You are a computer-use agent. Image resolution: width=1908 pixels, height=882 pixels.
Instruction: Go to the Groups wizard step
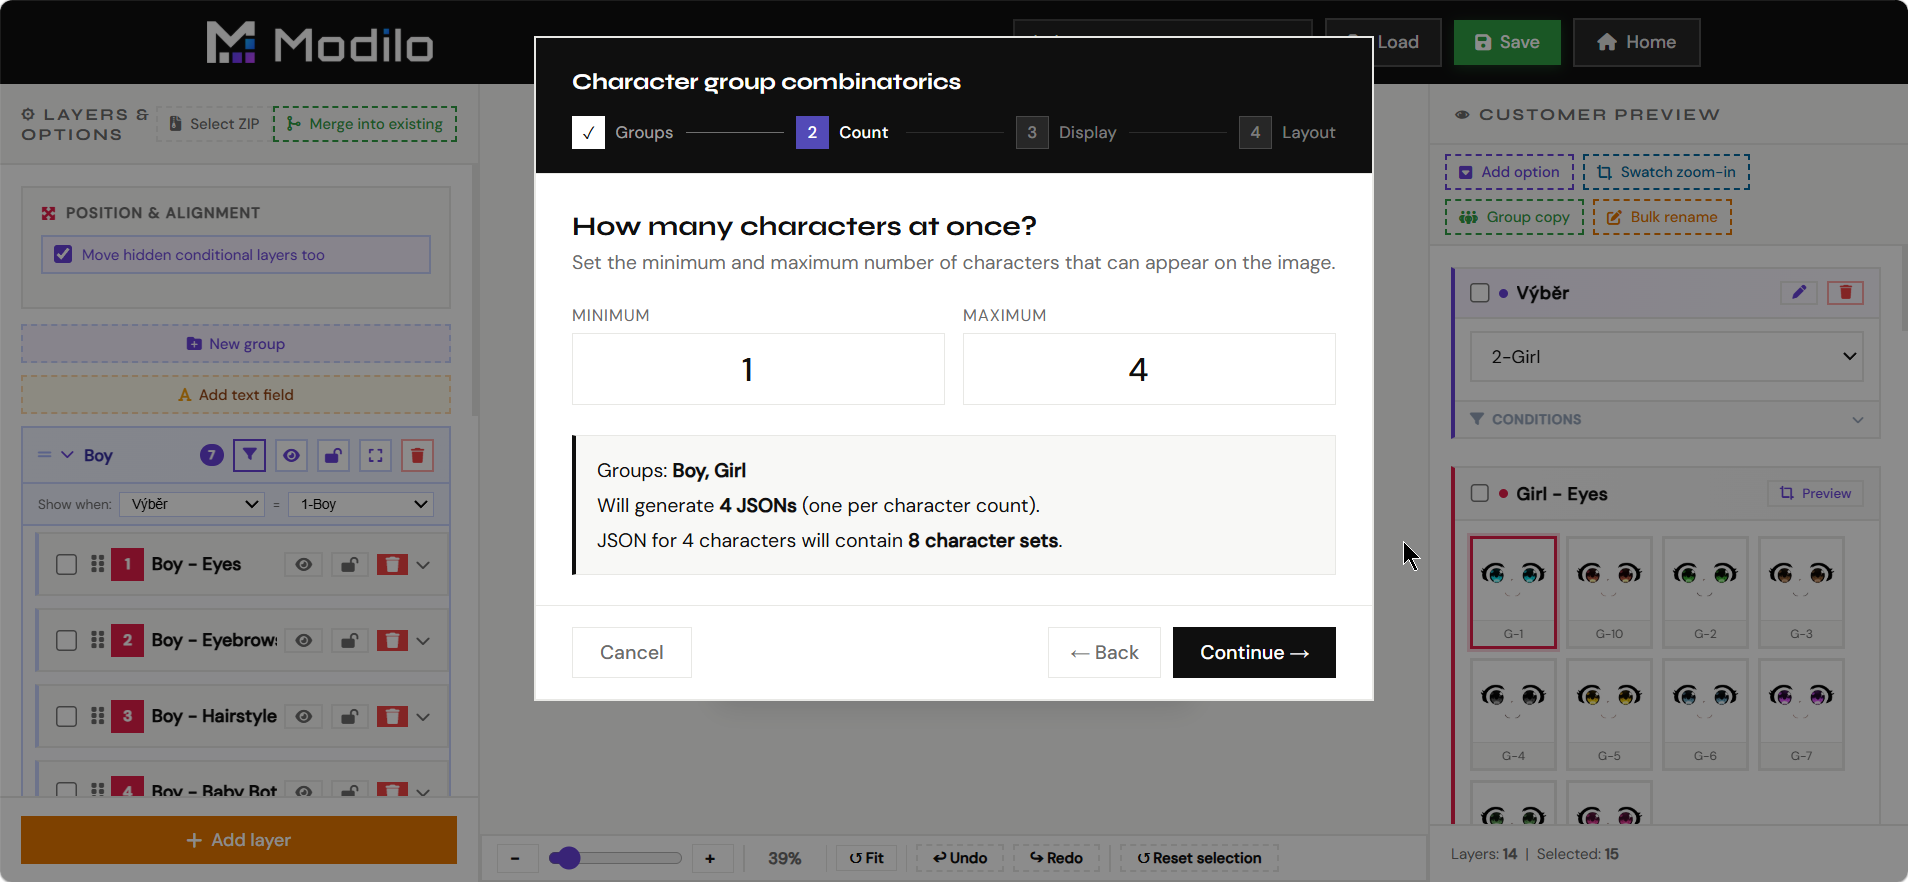click(x=623, y=132)
